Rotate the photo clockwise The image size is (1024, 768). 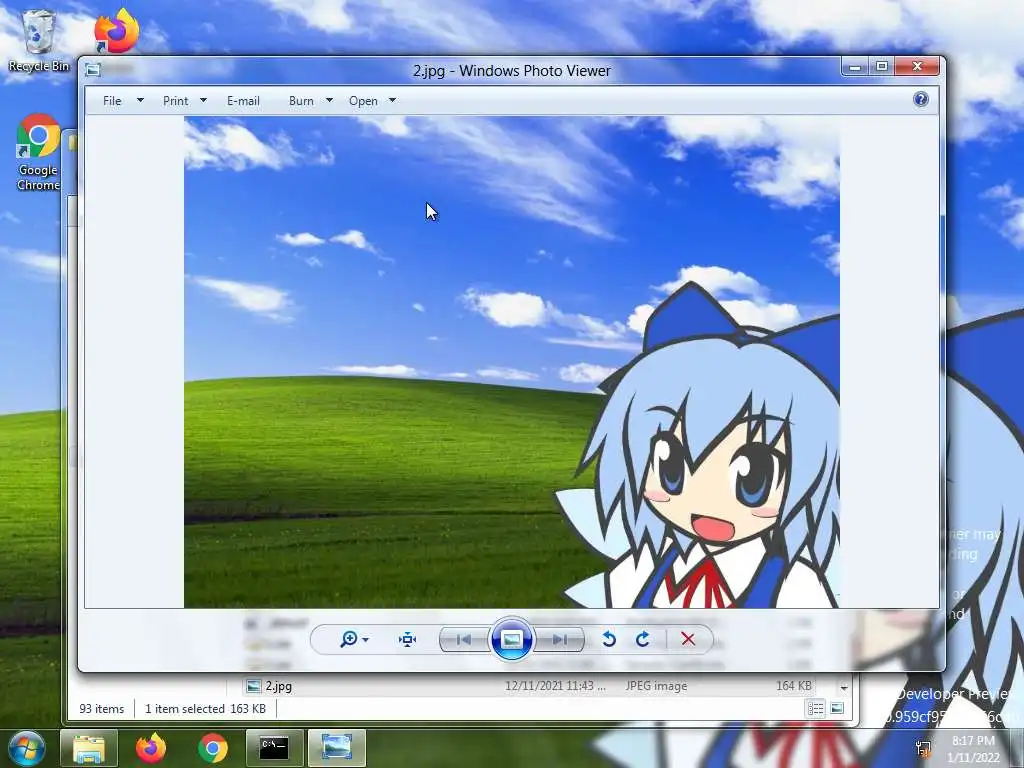tap(643, 639)
